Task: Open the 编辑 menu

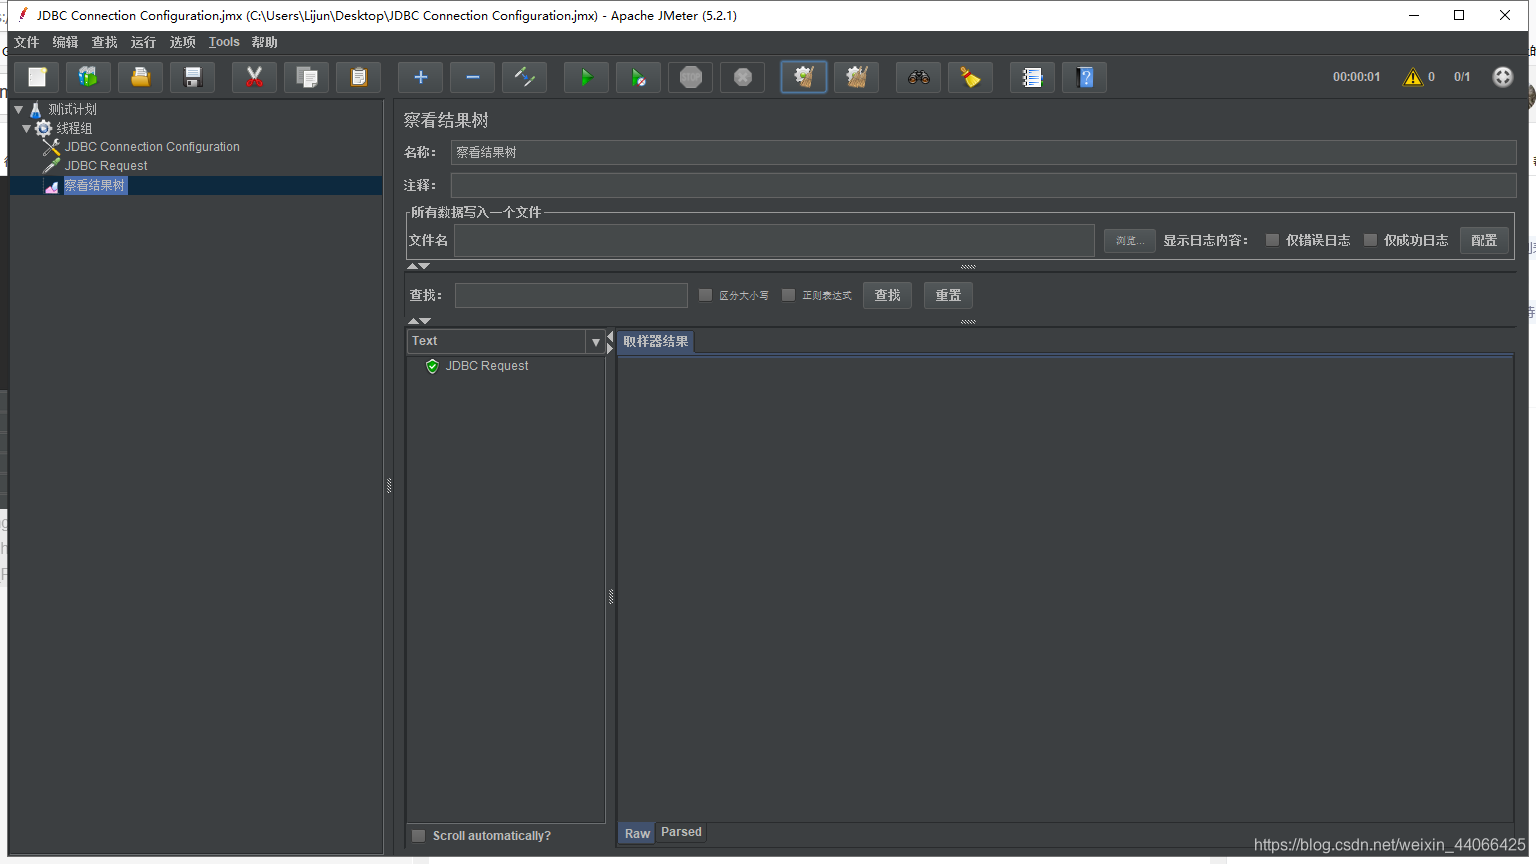Action: pos(65,42)
